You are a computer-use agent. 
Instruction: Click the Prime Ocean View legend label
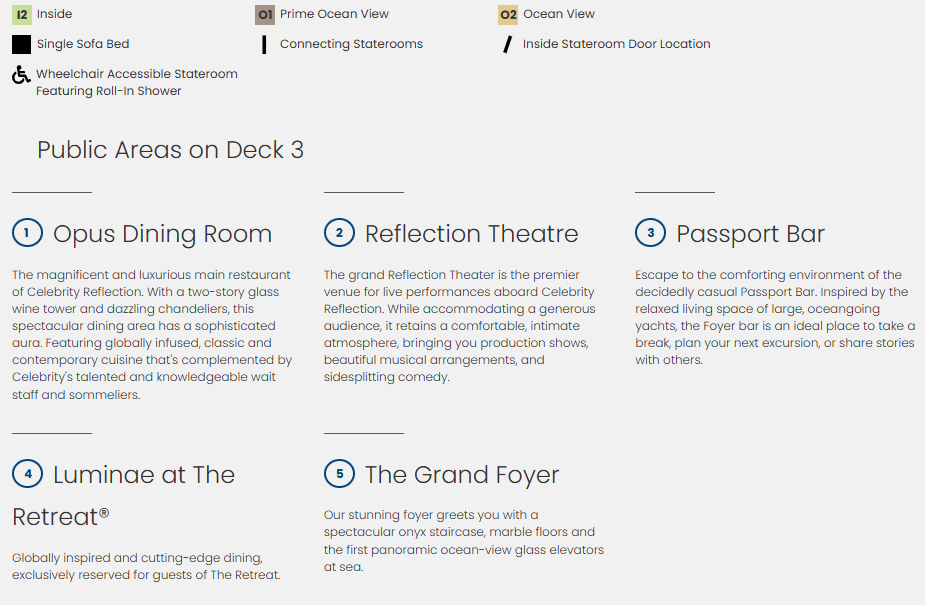tap(334, 15)
